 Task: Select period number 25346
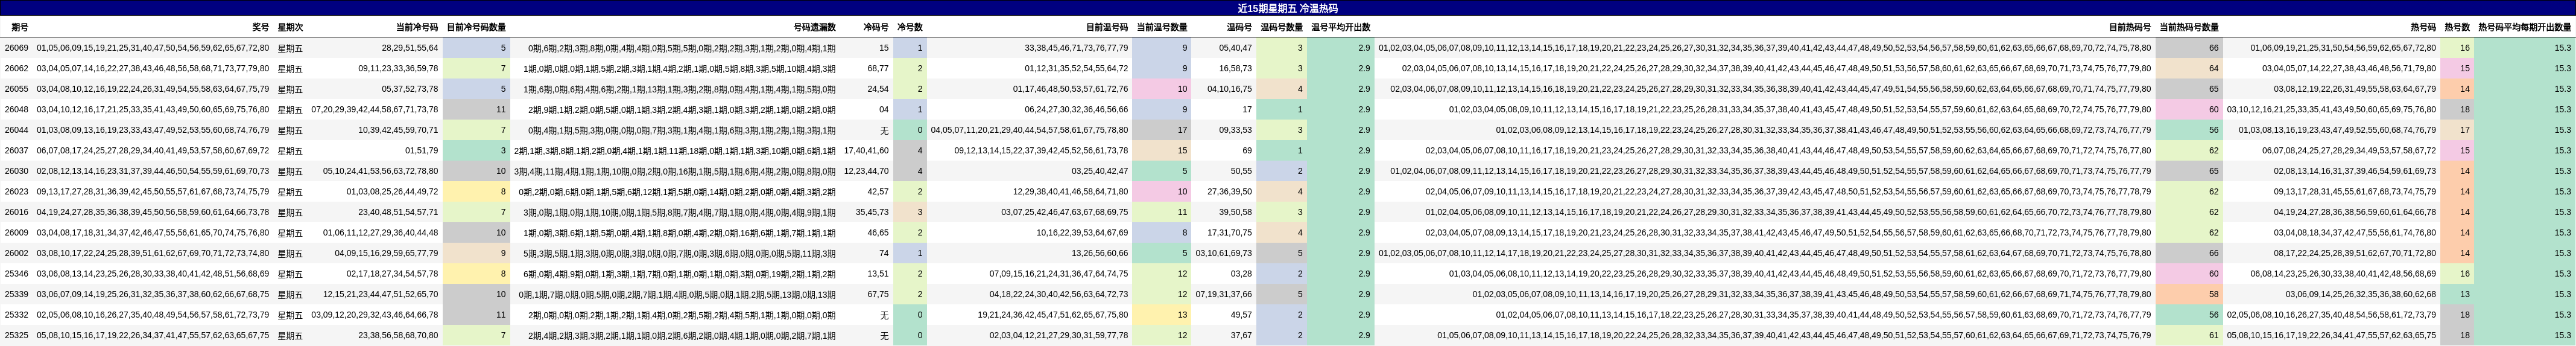[x=16, y=273]
